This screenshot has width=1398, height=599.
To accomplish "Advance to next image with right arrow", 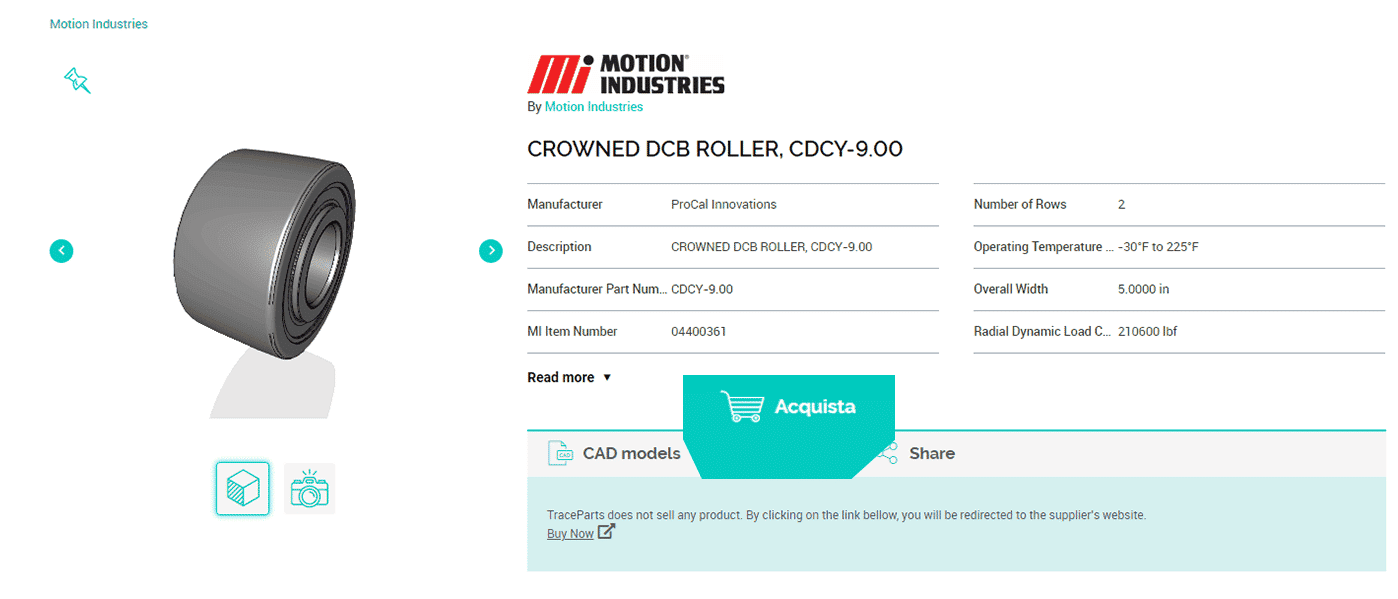I will [490, 251].
